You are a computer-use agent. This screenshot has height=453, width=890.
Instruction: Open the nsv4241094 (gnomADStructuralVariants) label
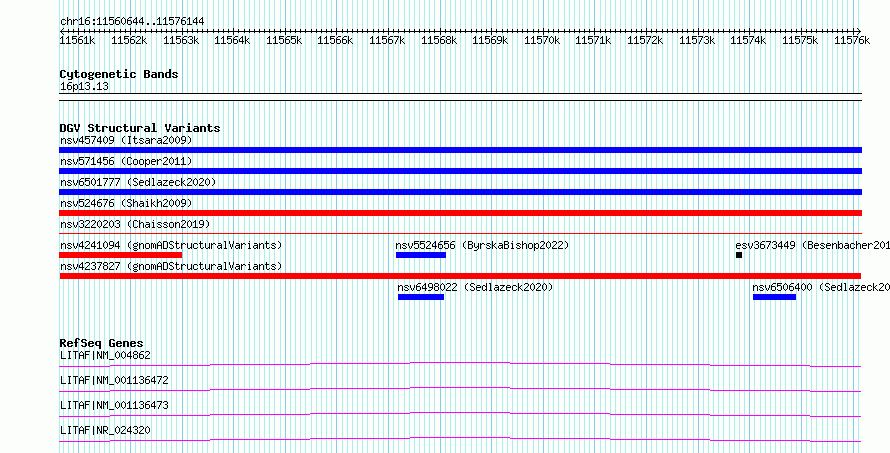click(171, 245)
